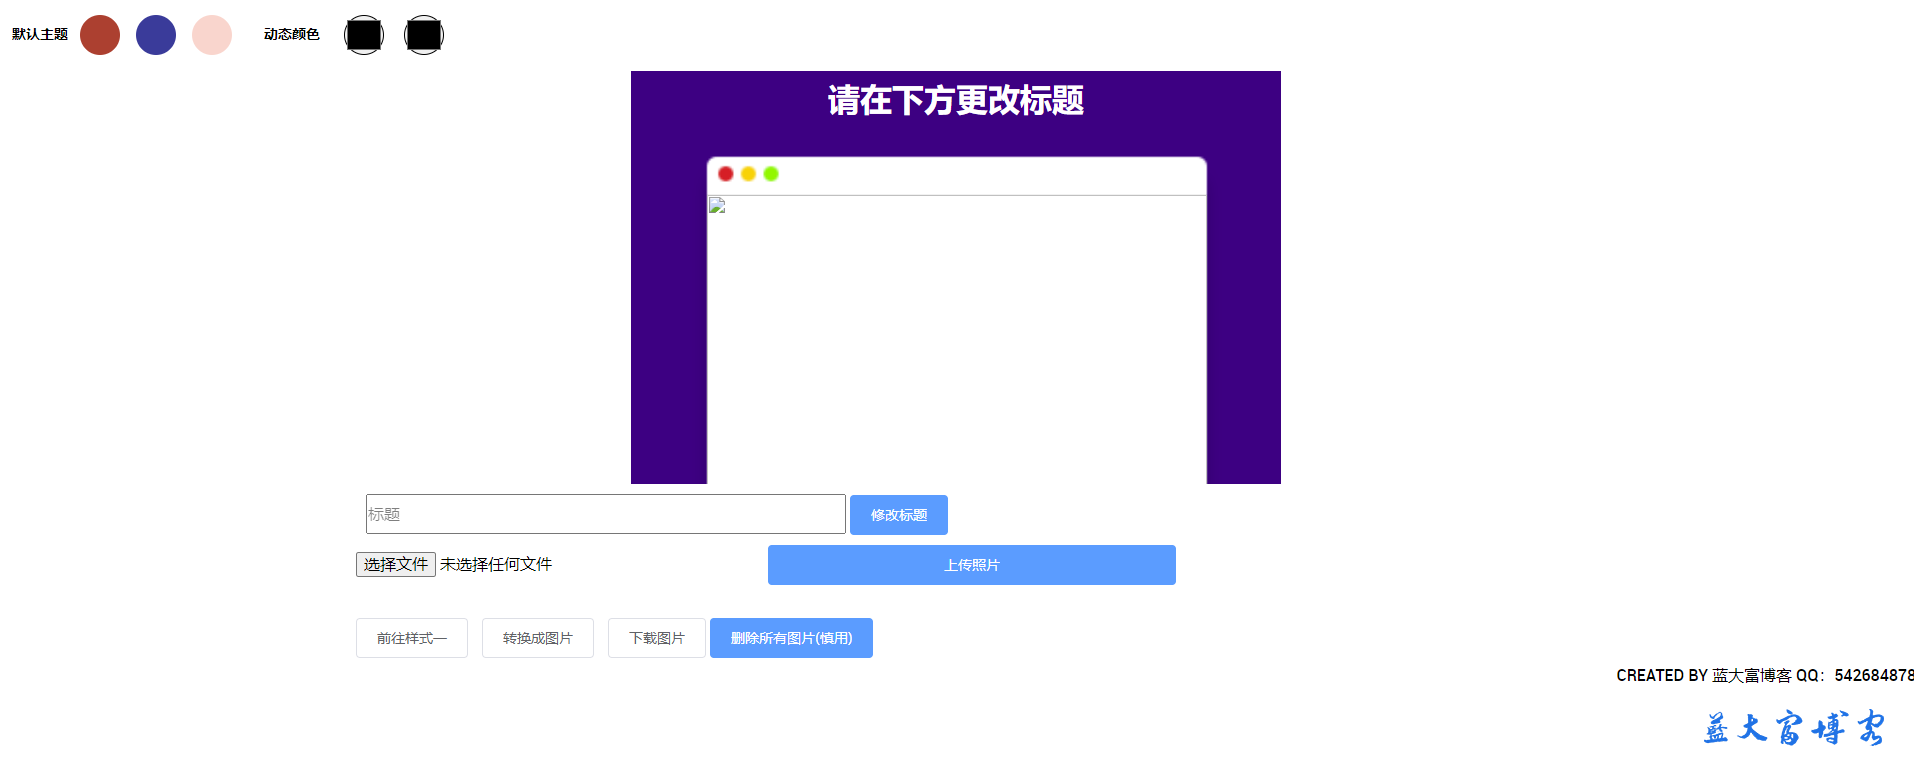Click the 蓝大富博客 calligraphy logo
The height and width of the screenshot is (776, 1914).
click(1795, 728)
